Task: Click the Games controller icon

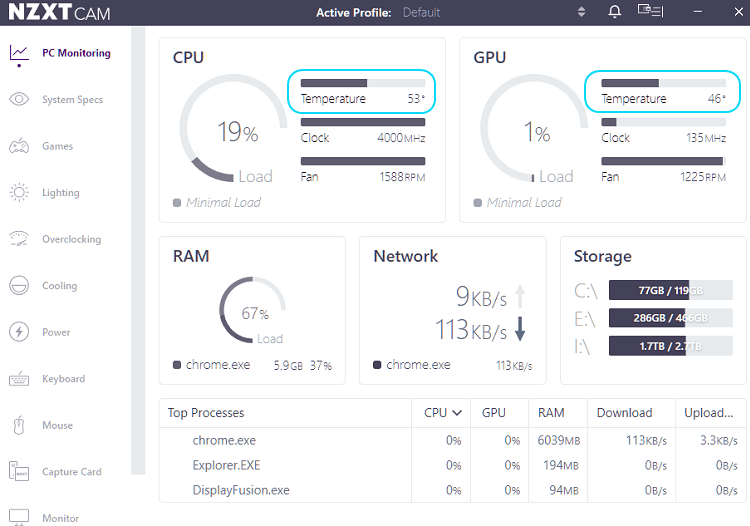Action: tap(19, 146)
